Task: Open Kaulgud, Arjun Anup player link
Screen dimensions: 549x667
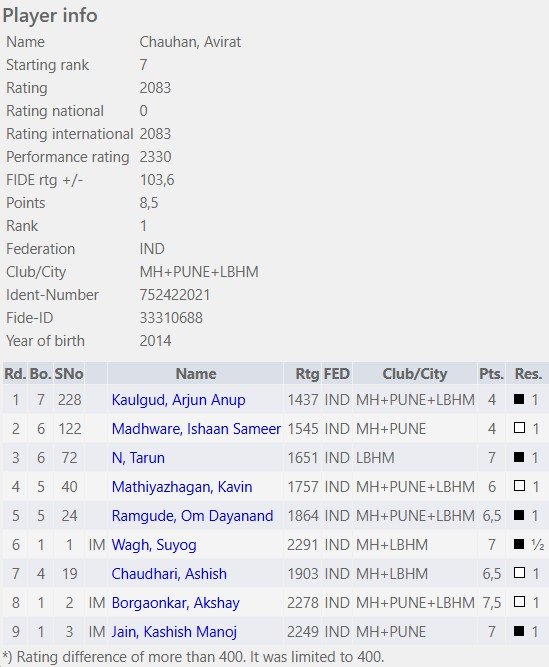Action: [178, 400]
